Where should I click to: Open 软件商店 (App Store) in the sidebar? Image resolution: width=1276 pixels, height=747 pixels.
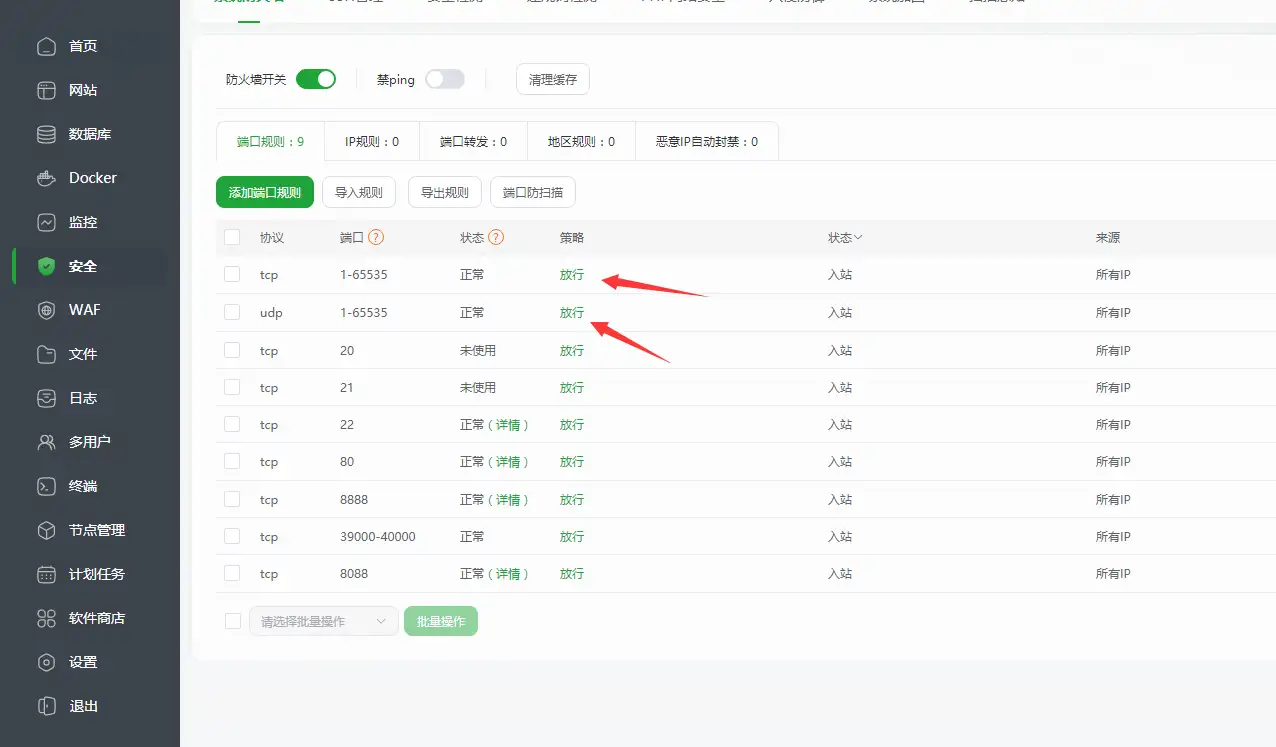coord(95,618)
